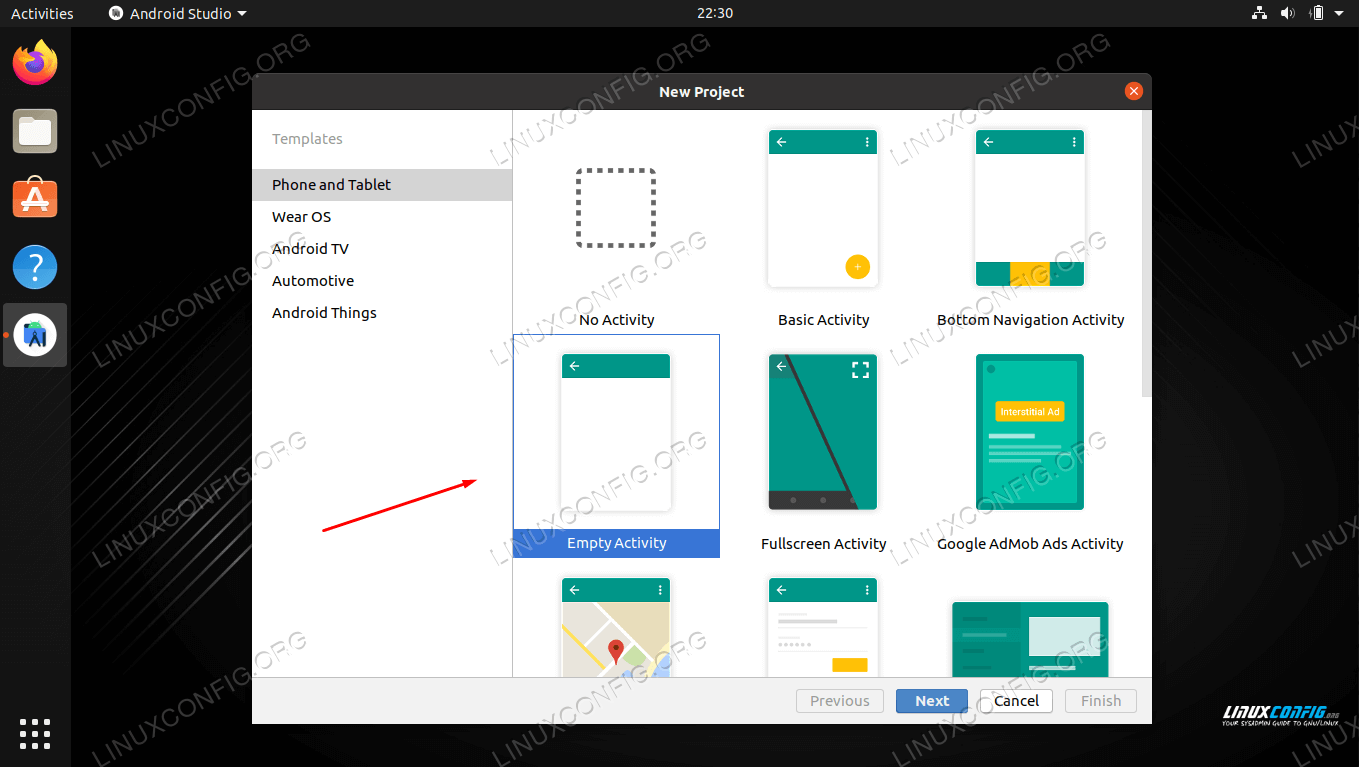Screen dimensions: 1359x767
Task: Click the Previous button
Action: tap(840, 701)
